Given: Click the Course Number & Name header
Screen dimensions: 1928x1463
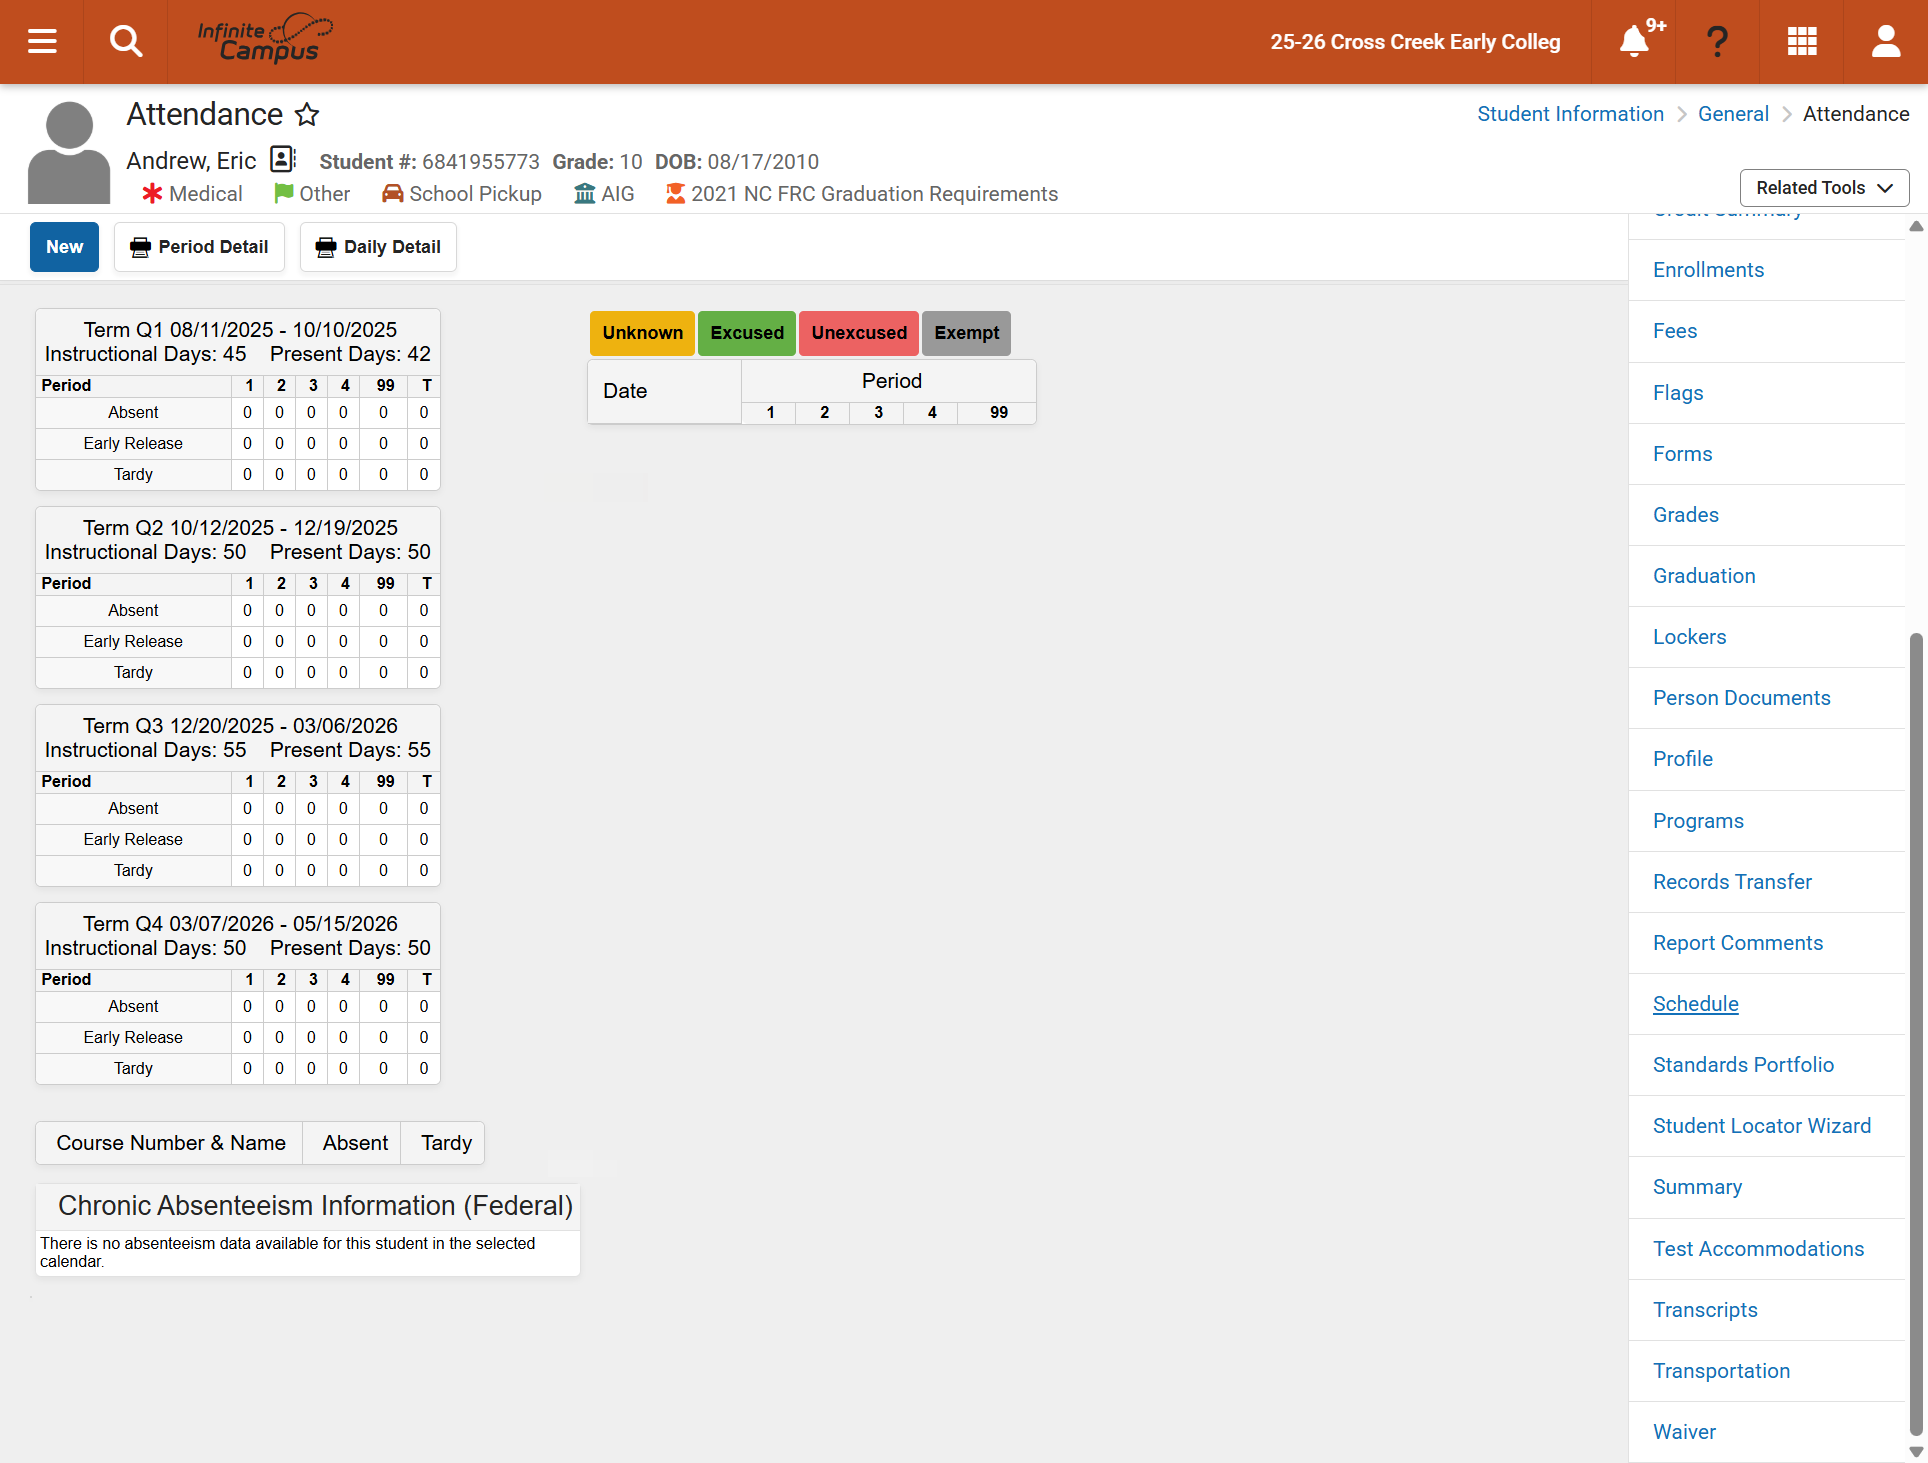Looking at the screenshot, I should 171,1143.
